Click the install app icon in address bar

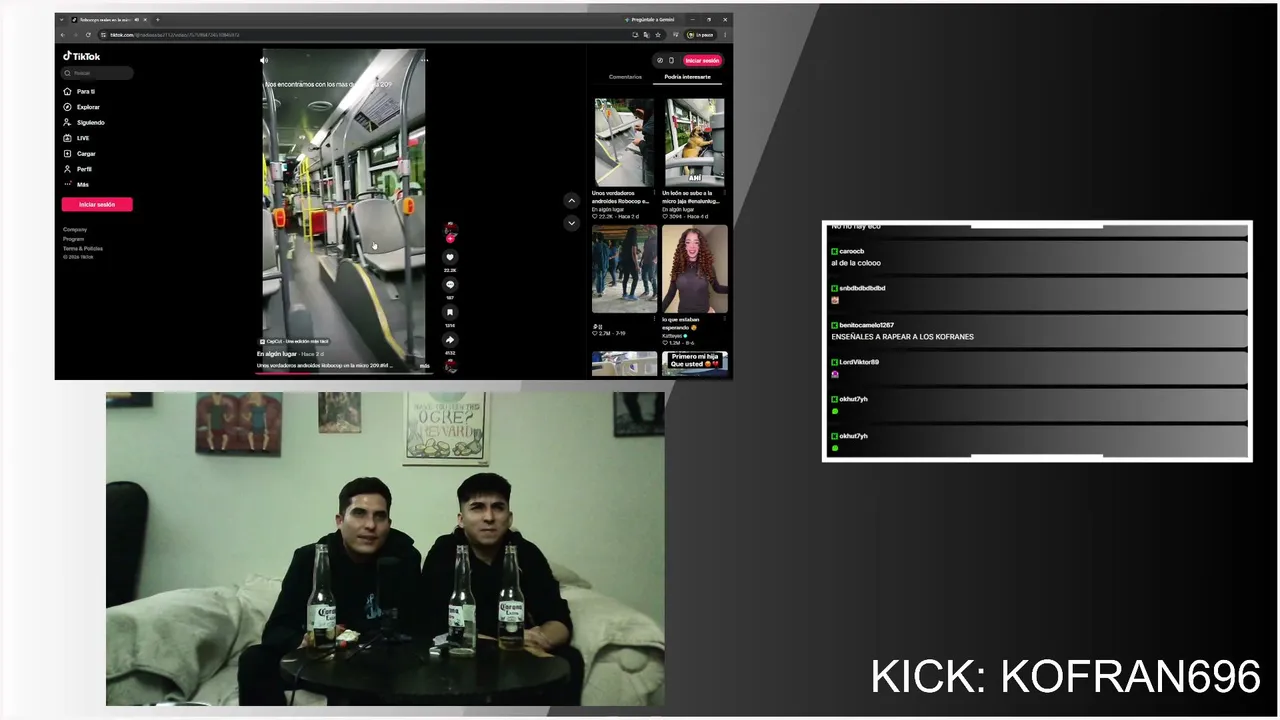pyautogui.click(x=635, y=35)
